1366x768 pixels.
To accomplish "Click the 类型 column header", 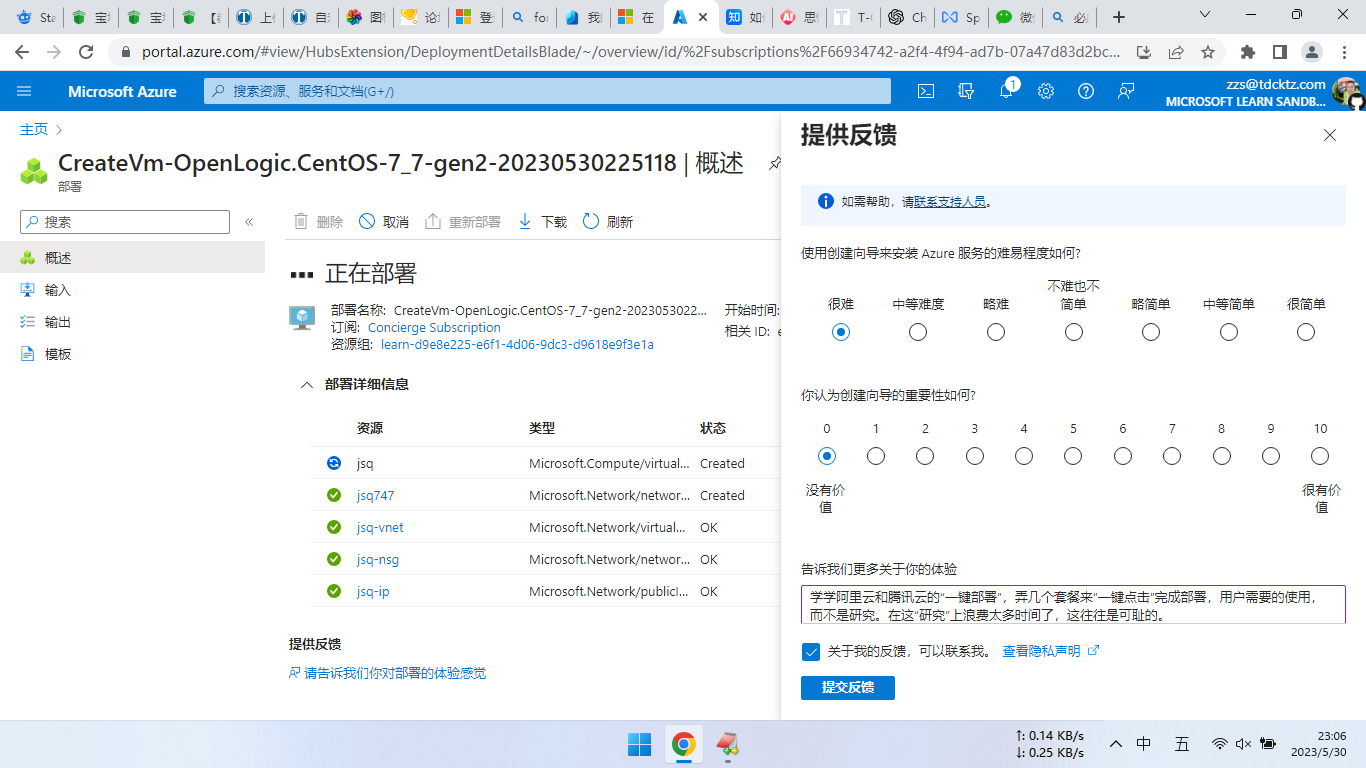I will coord(542,428).
